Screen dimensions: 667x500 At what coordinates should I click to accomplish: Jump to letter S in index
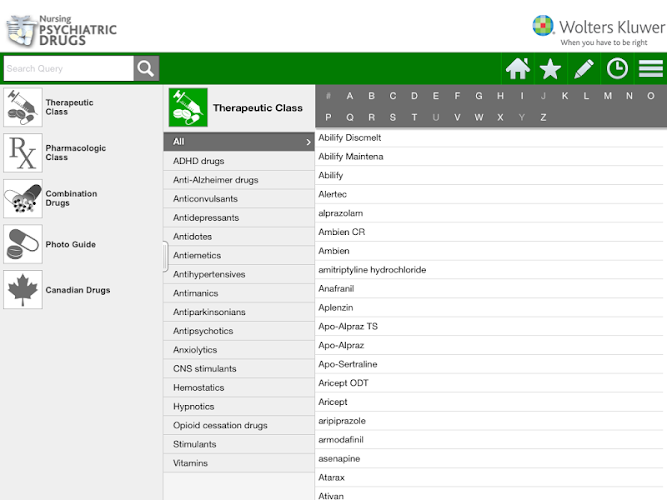(x=393, y=117)
